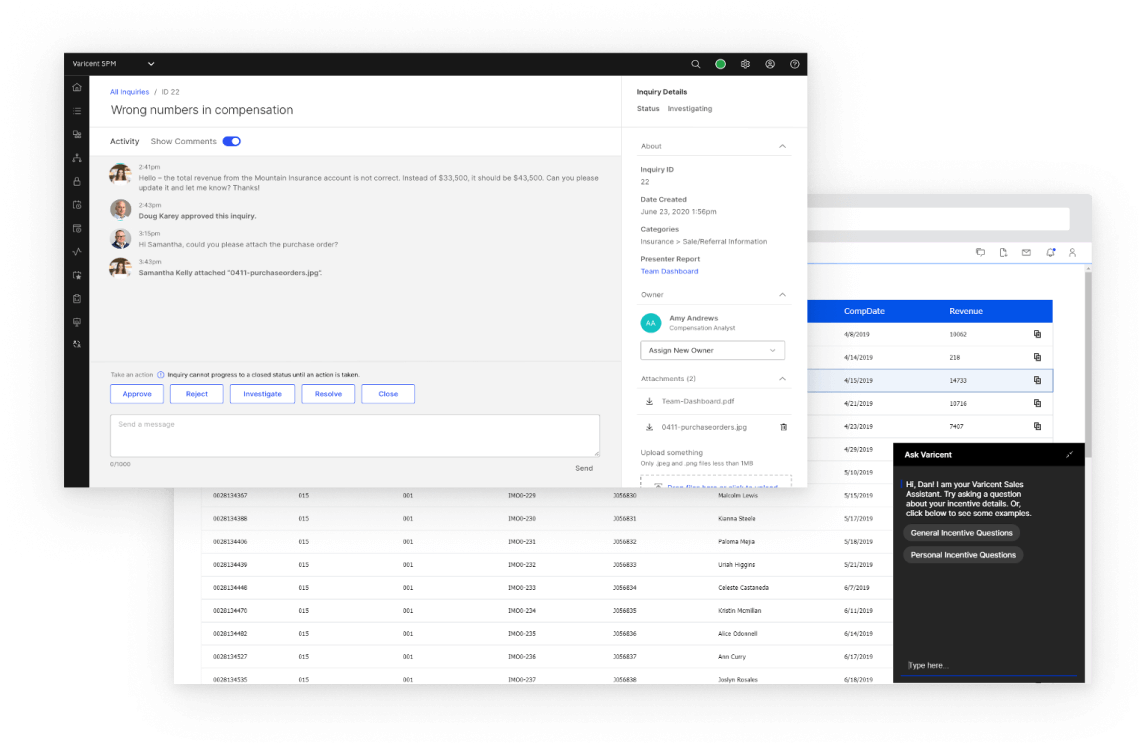
Task: Click Doug Karey's avatar in the activity feed
Action: coord(120,209)
